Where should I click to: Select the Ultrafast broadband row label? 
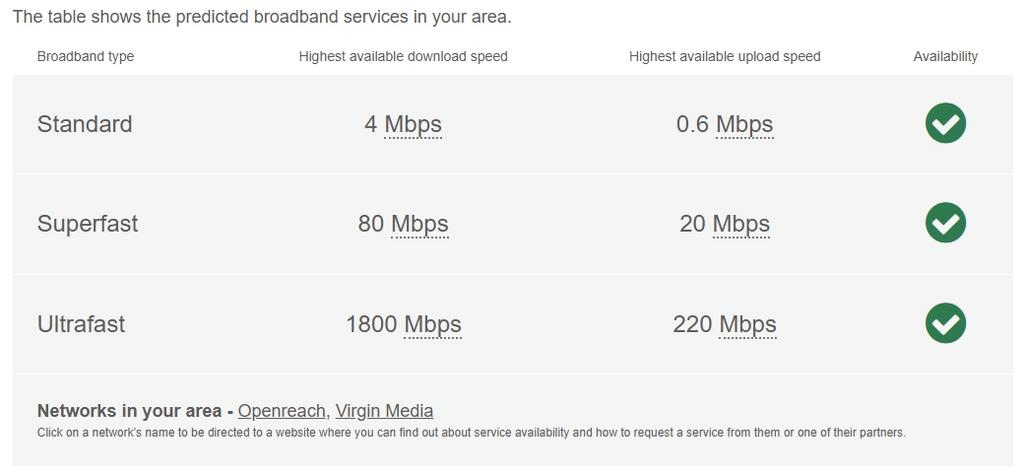tap(81, 324)
